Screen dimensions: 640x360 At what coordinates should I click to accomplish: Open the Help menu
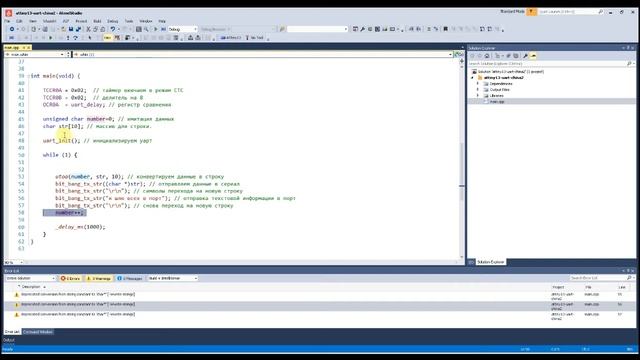[x=162, y=21]
